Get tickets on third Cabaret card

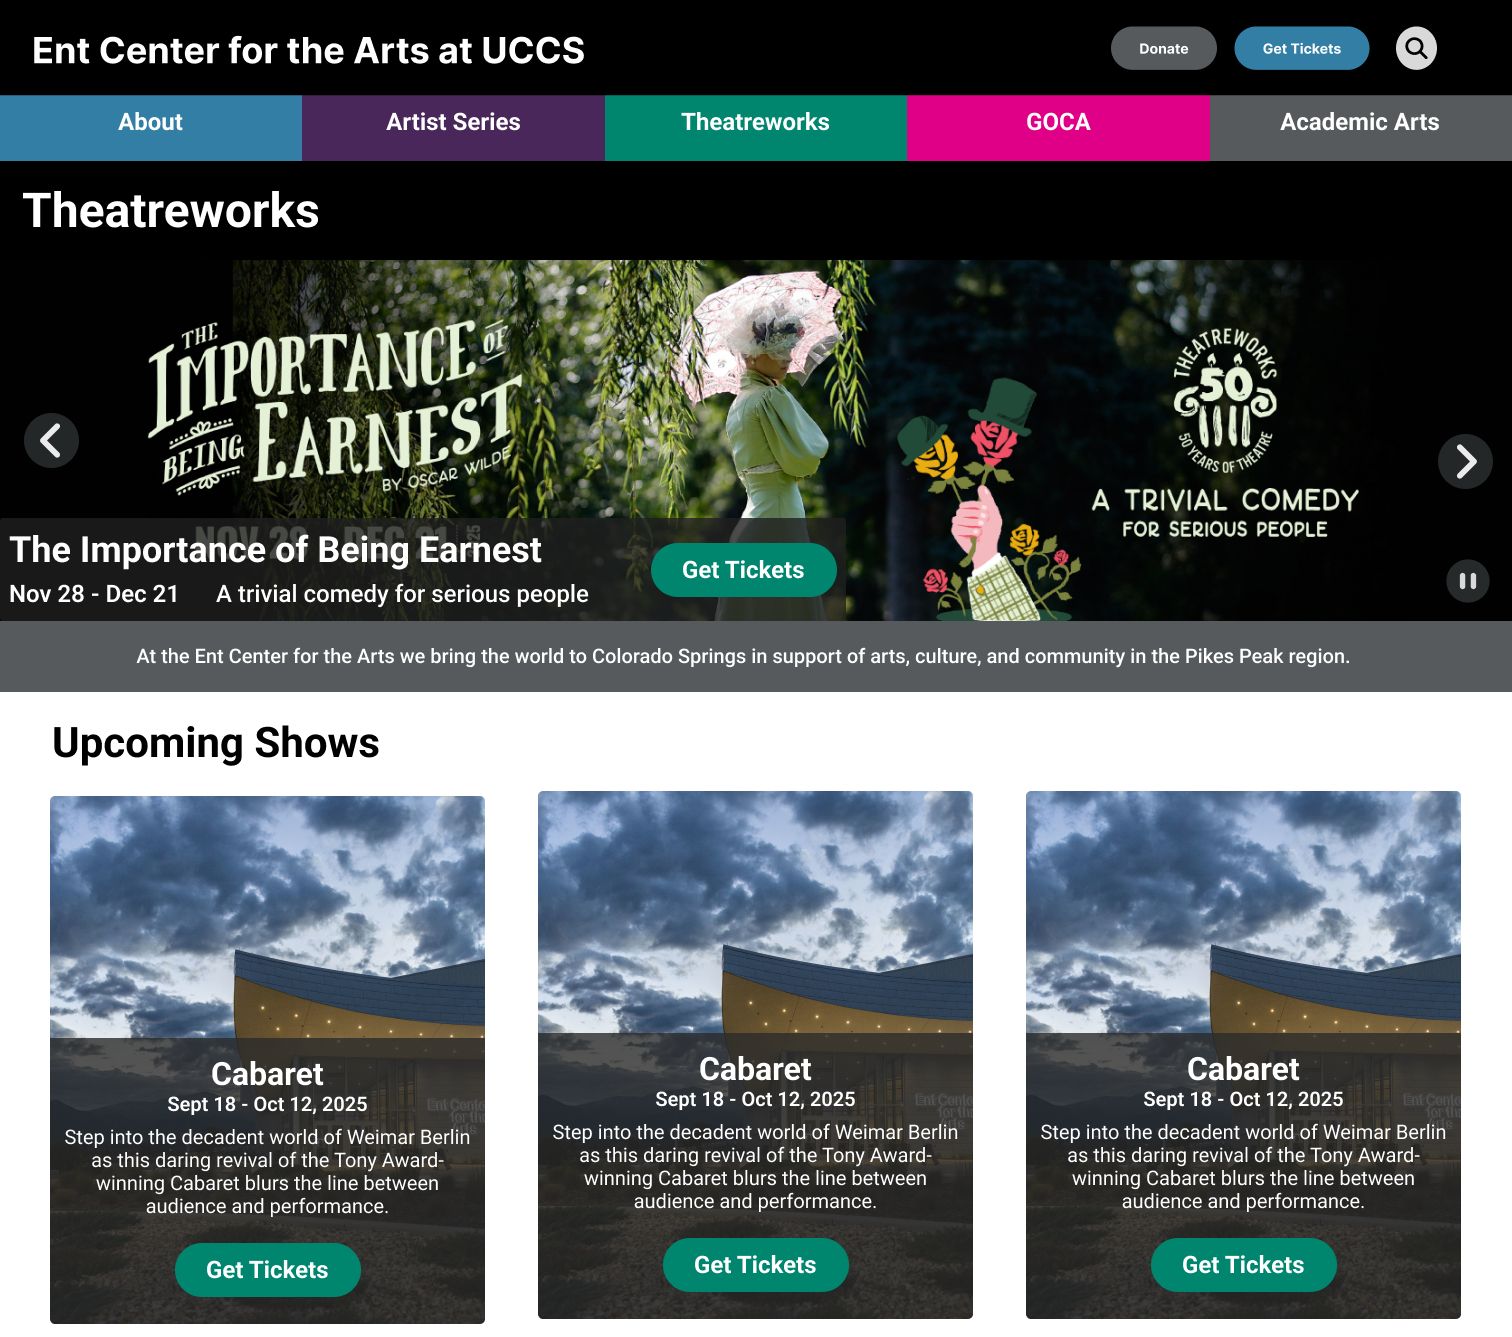tap(1243, 1265)
